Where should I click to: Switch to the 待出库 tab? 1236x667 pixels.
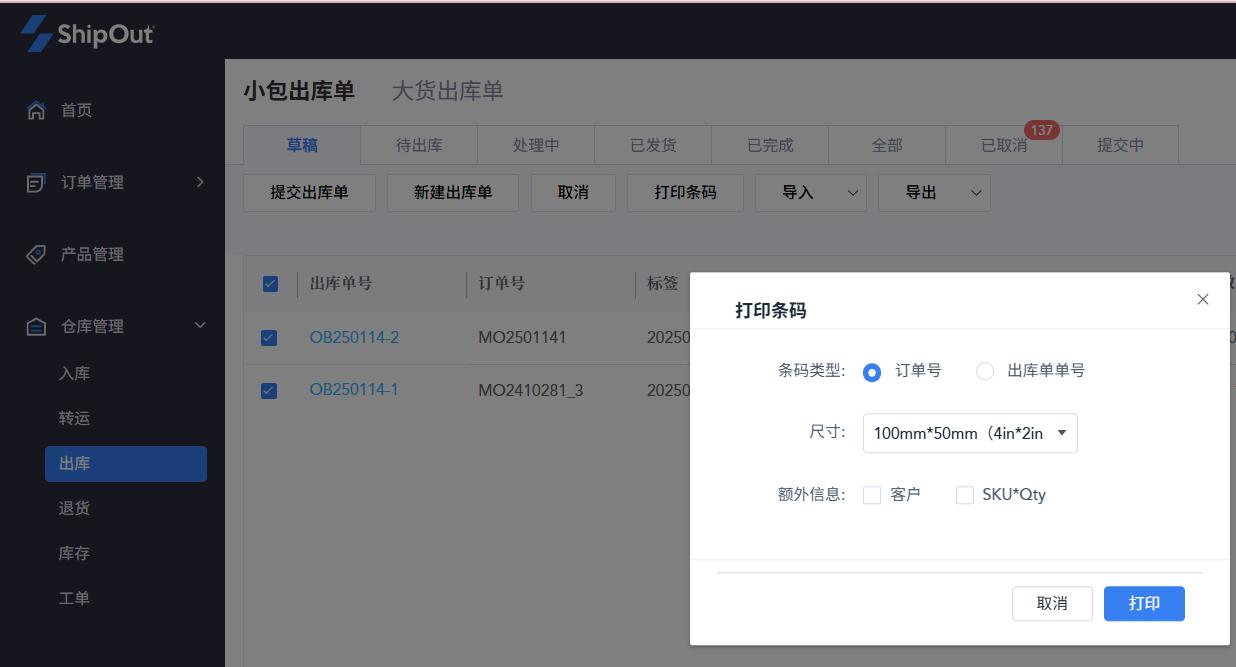coord(419,145)
